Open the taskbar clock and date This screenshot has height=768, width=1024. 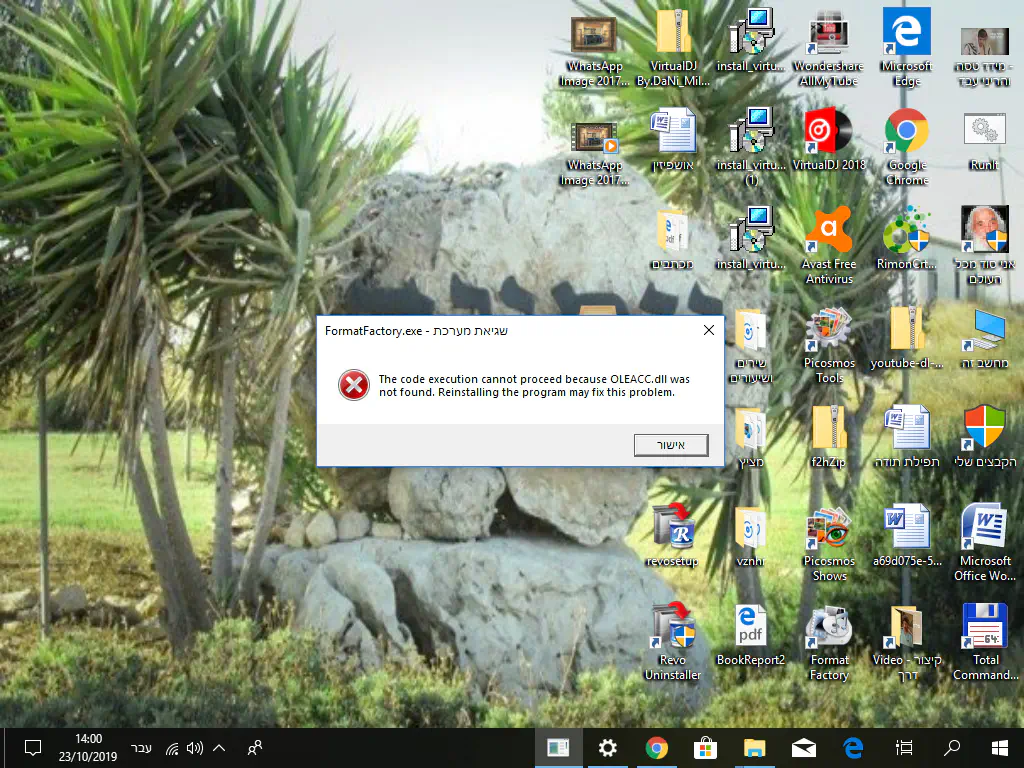88,748
